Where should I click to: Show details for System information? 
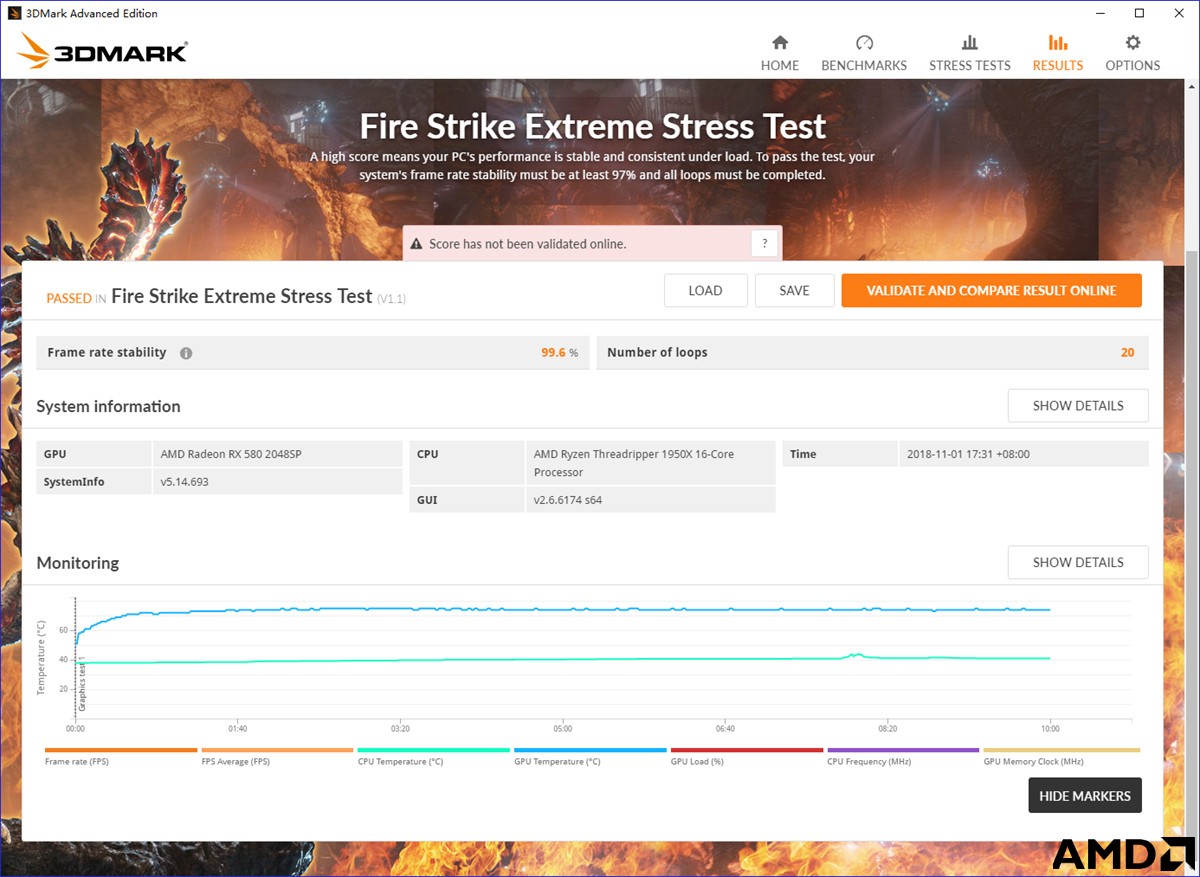coord(1078,406)
